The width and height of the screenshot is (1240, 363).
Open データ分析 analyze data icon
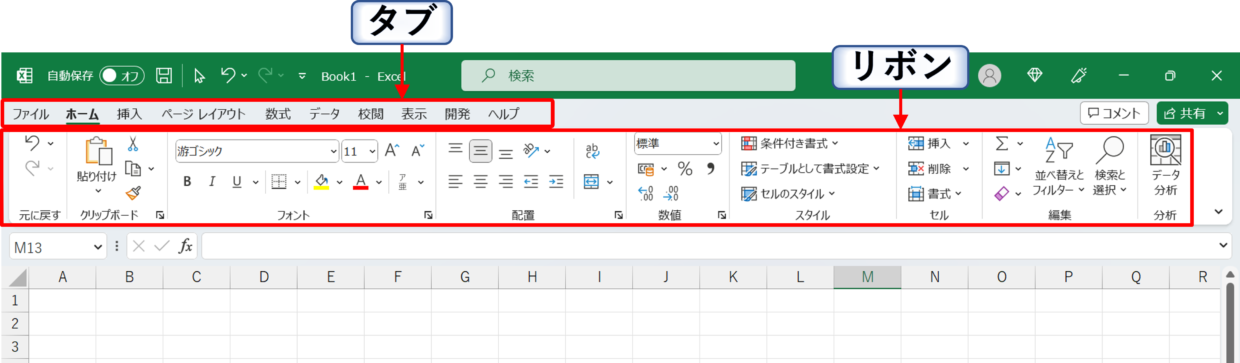tap(1165, 165)
